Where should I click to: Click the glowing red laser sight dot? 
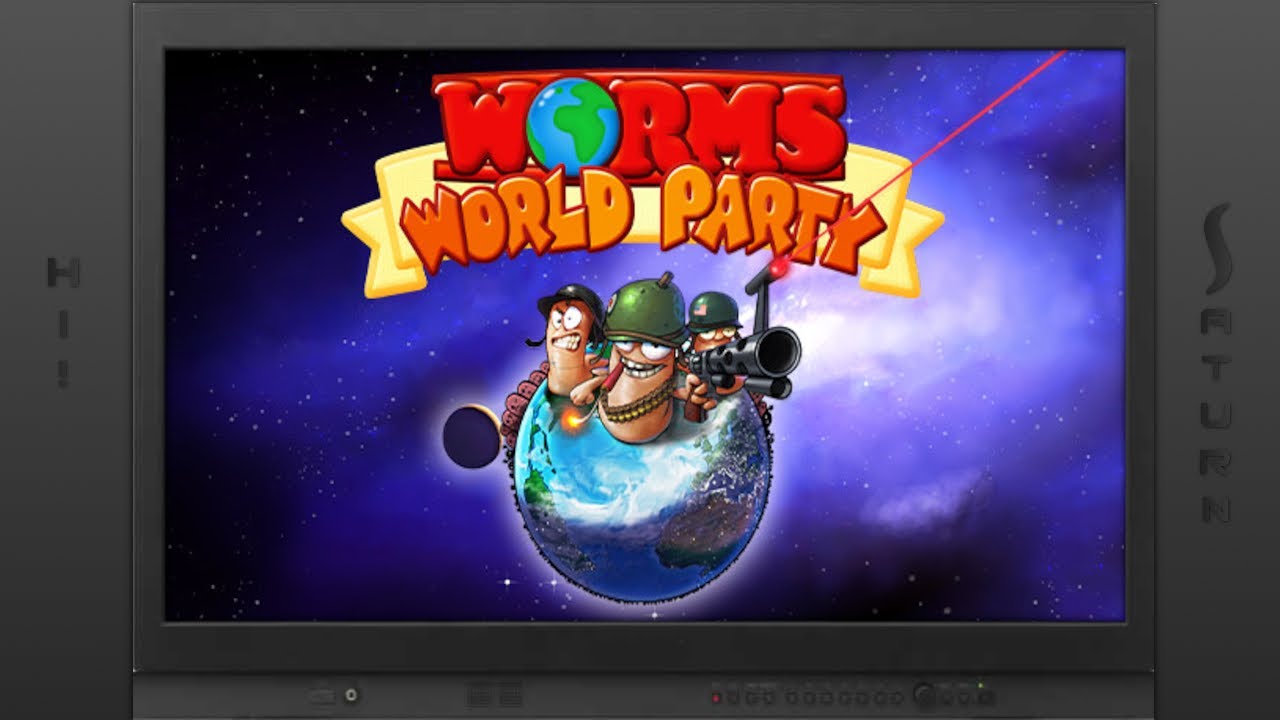click(777, 267)
